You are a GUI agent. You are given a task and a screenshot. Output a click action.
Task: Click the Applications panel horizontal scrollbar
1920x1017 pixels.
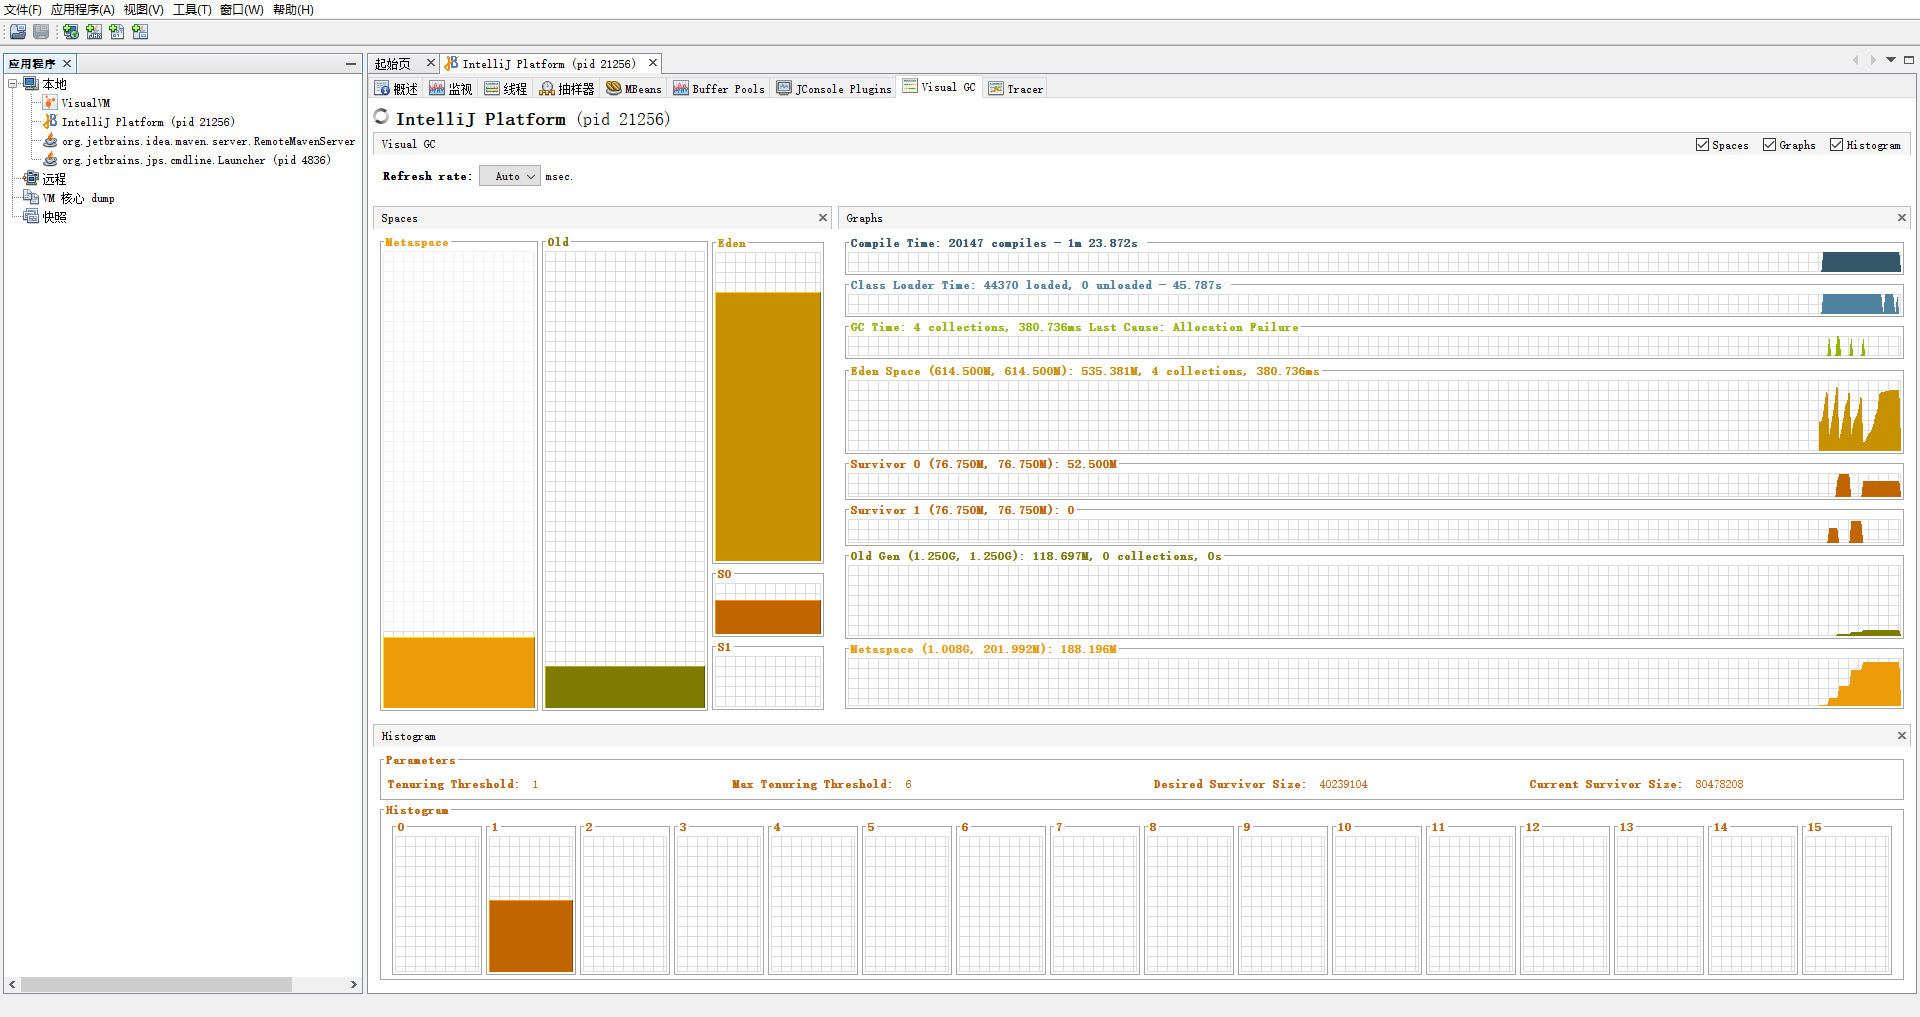[x=156, y=985]
